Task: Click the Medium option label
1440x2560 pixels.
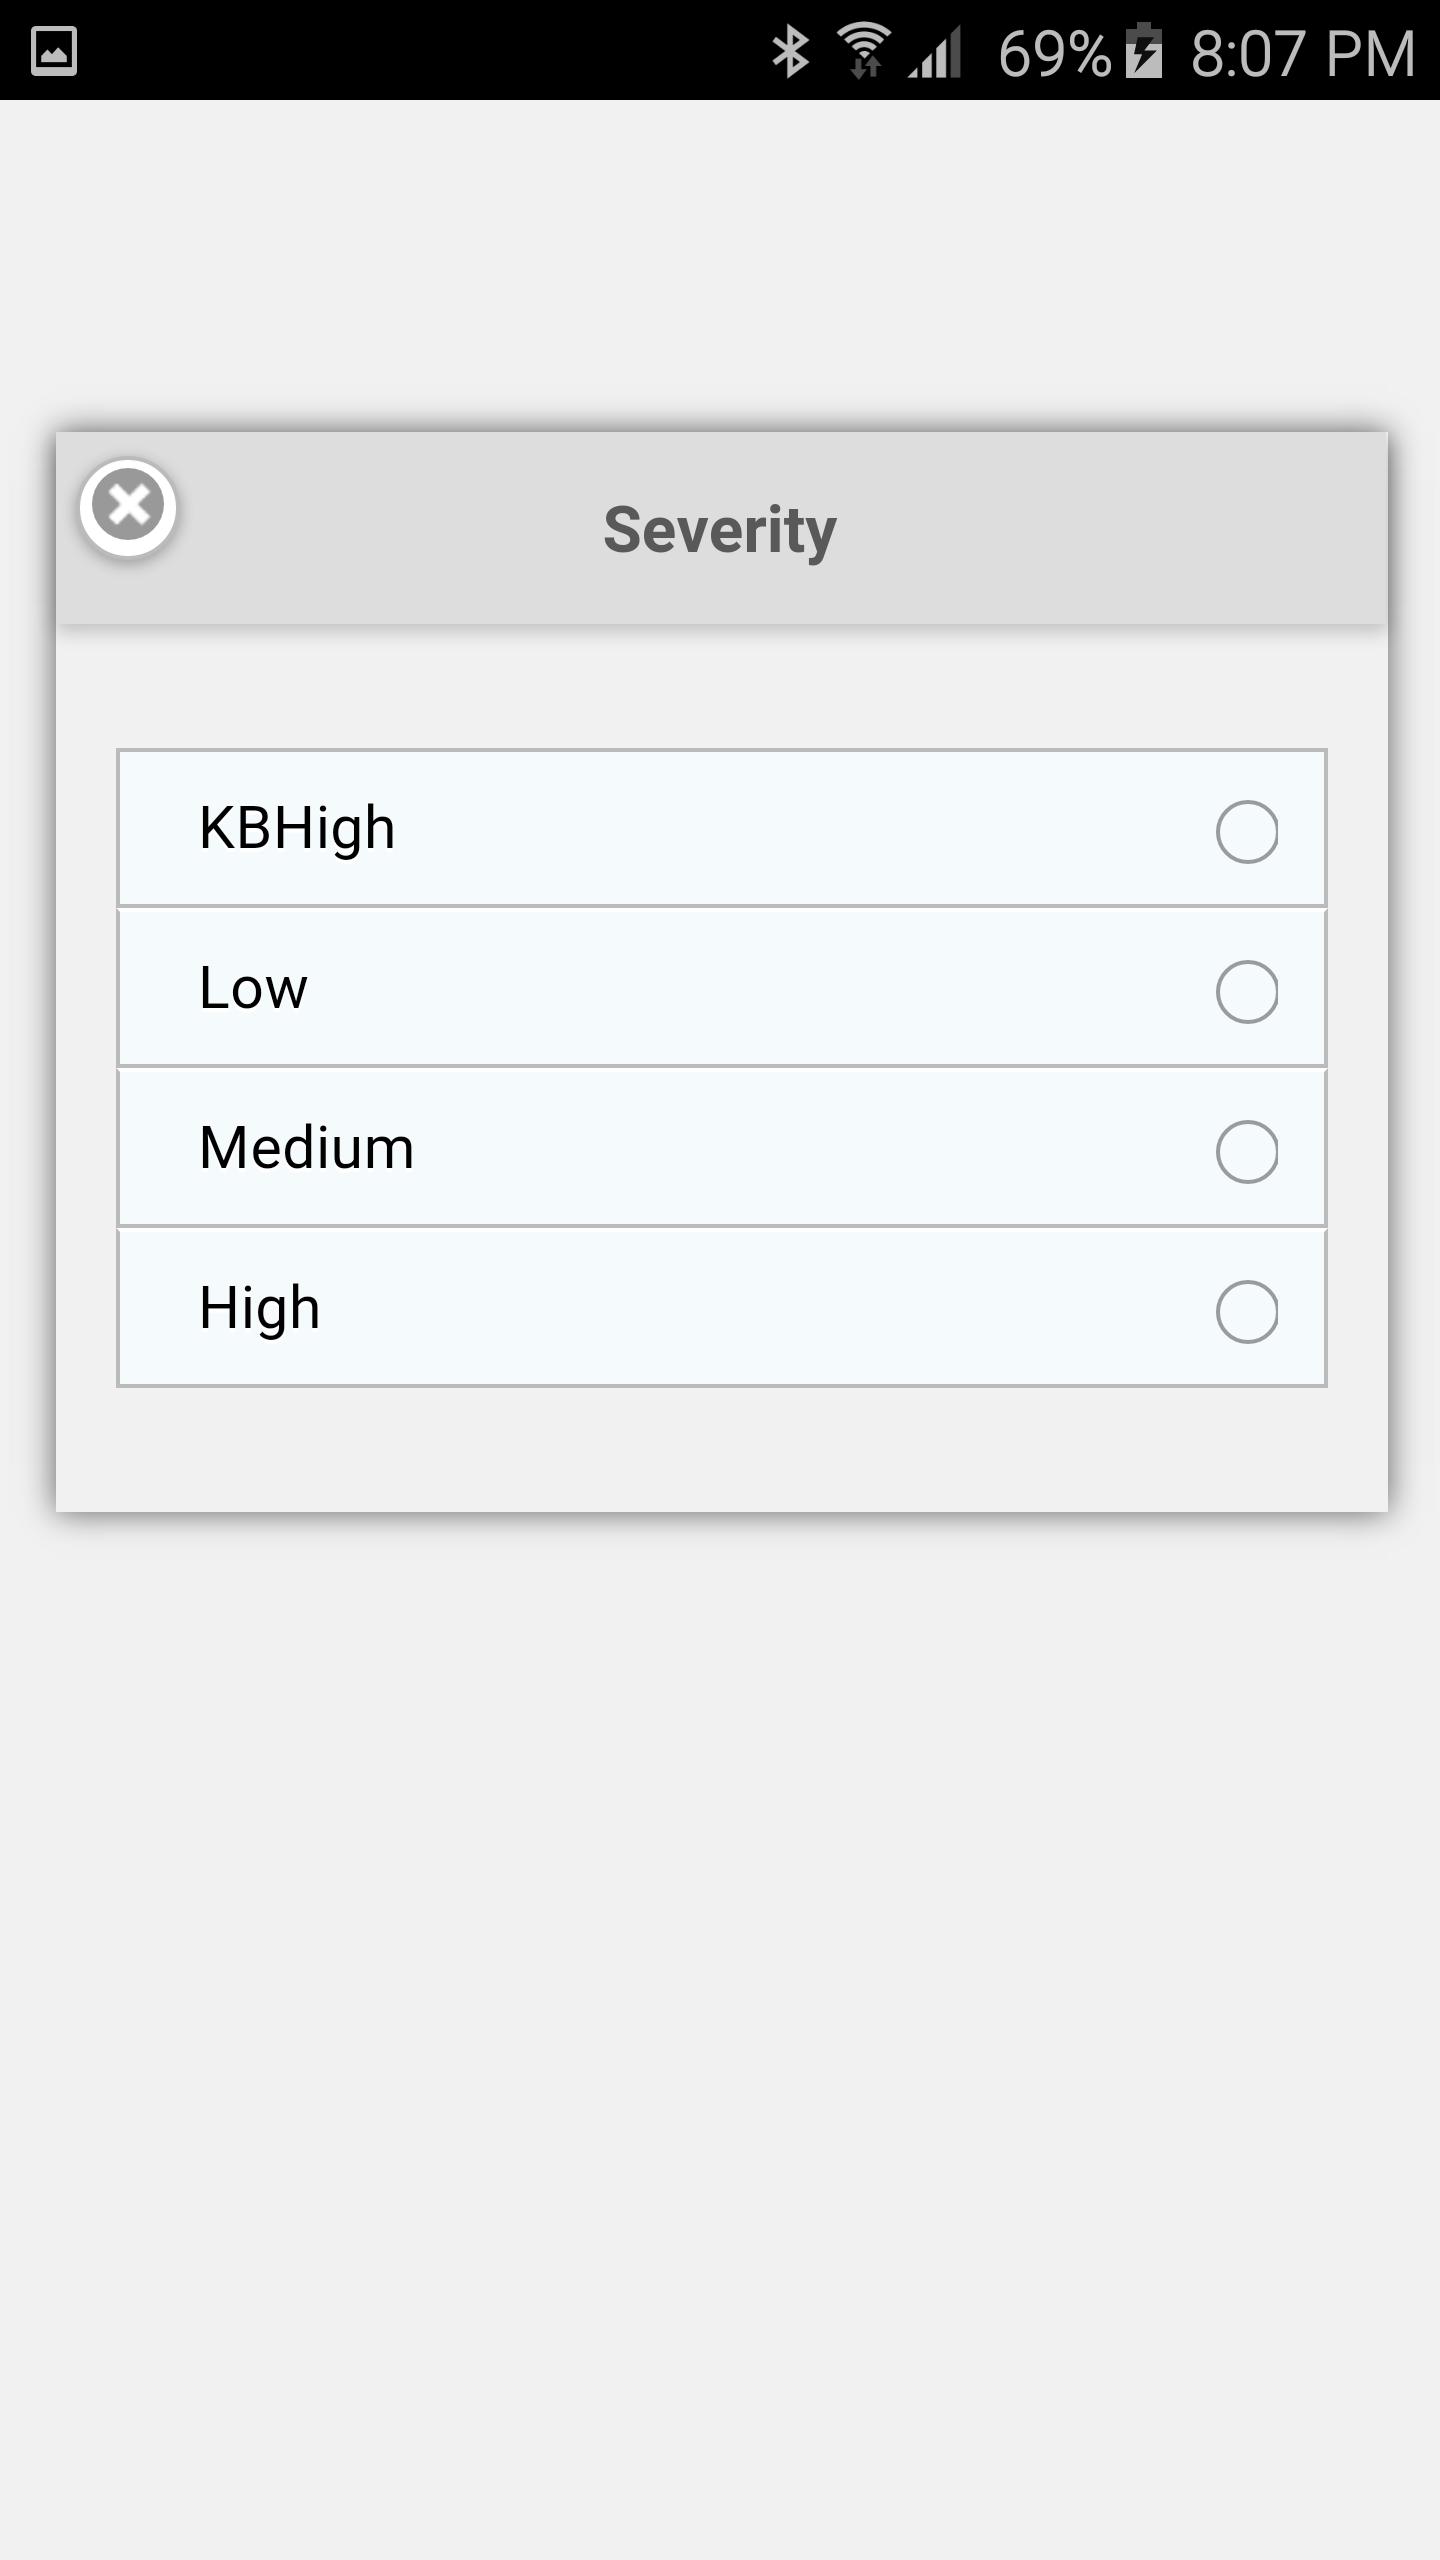Action: (x=306, y=1148)
